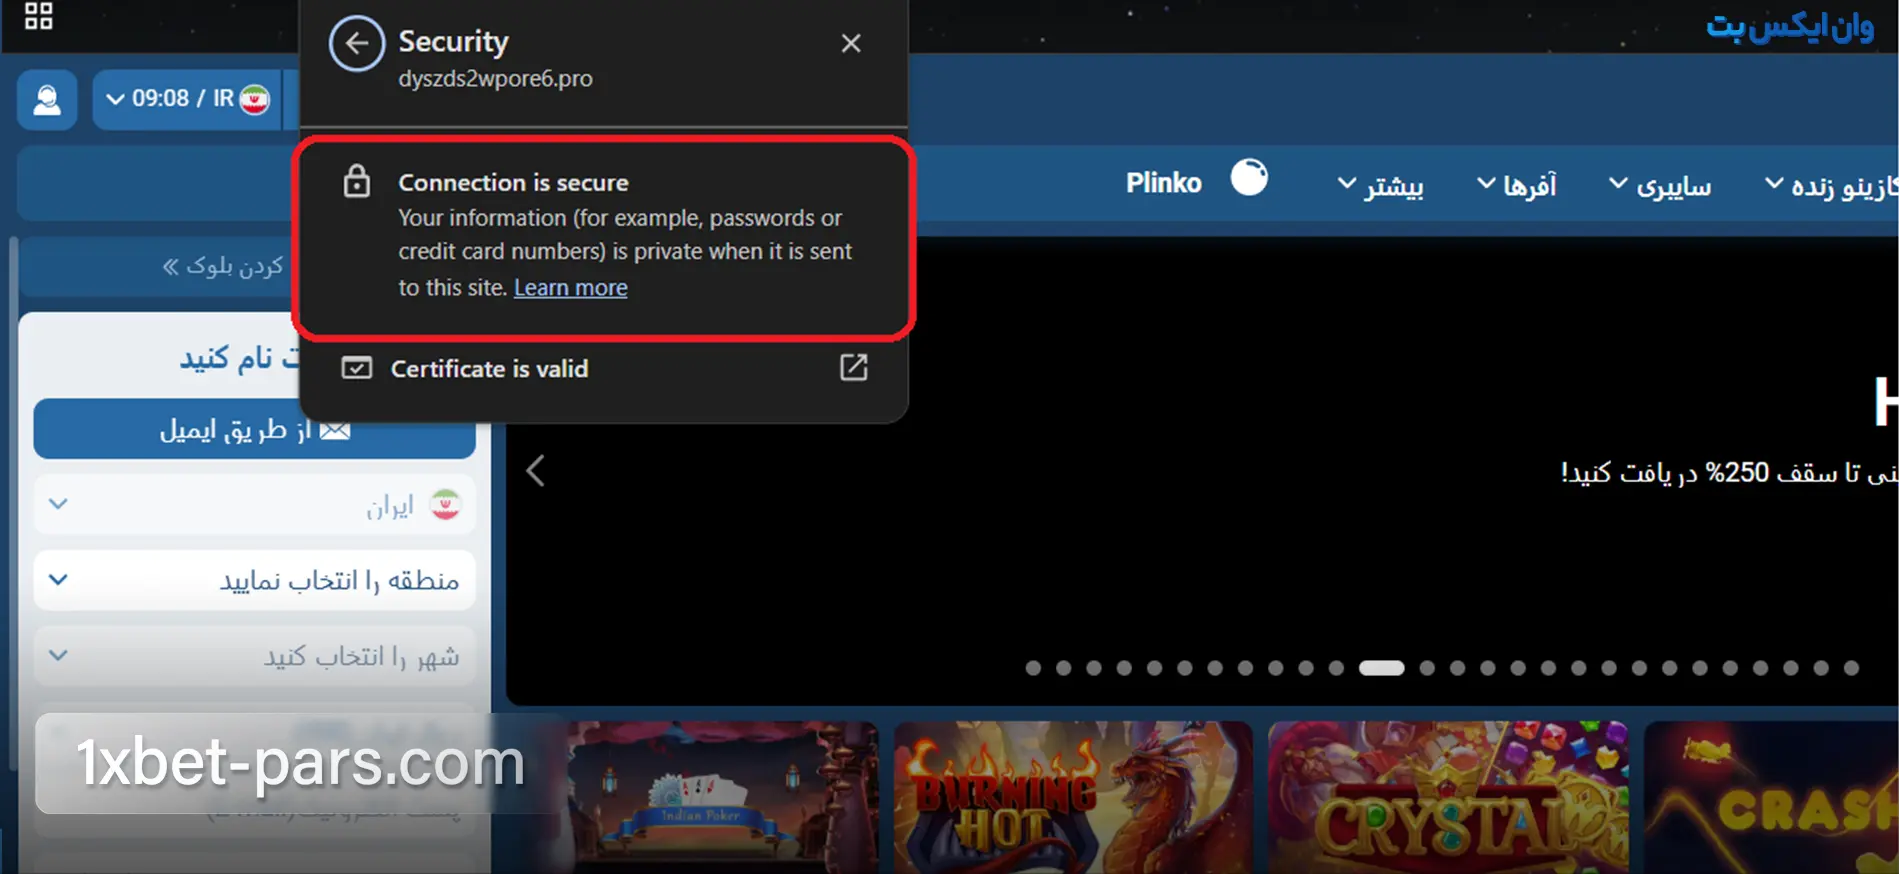Click the lock icon beside Connection is secure
Screen dimensions: 1899x874
[357, 182]
